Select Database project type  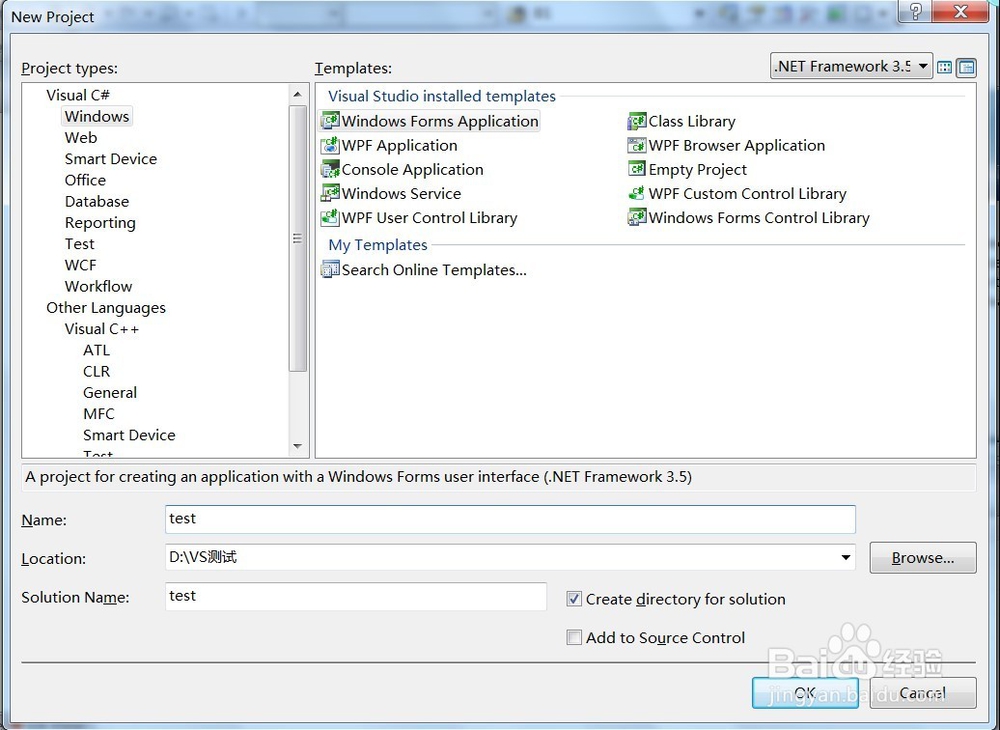coord(97,201)
